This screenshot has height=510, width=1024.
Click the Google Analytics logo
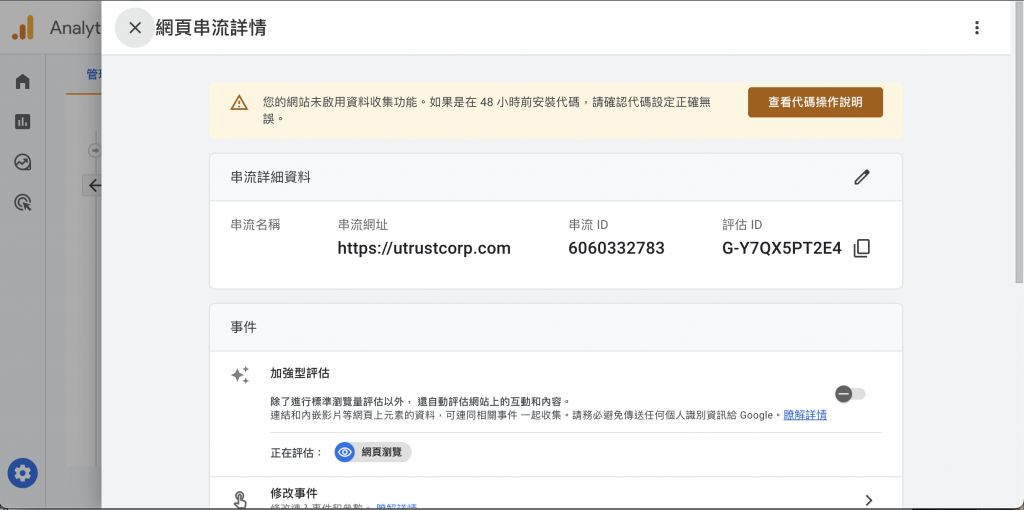(23, 28)
